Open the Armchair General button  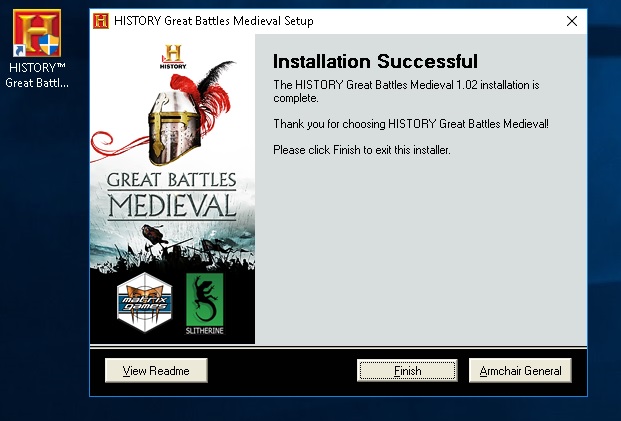(520, 371)
